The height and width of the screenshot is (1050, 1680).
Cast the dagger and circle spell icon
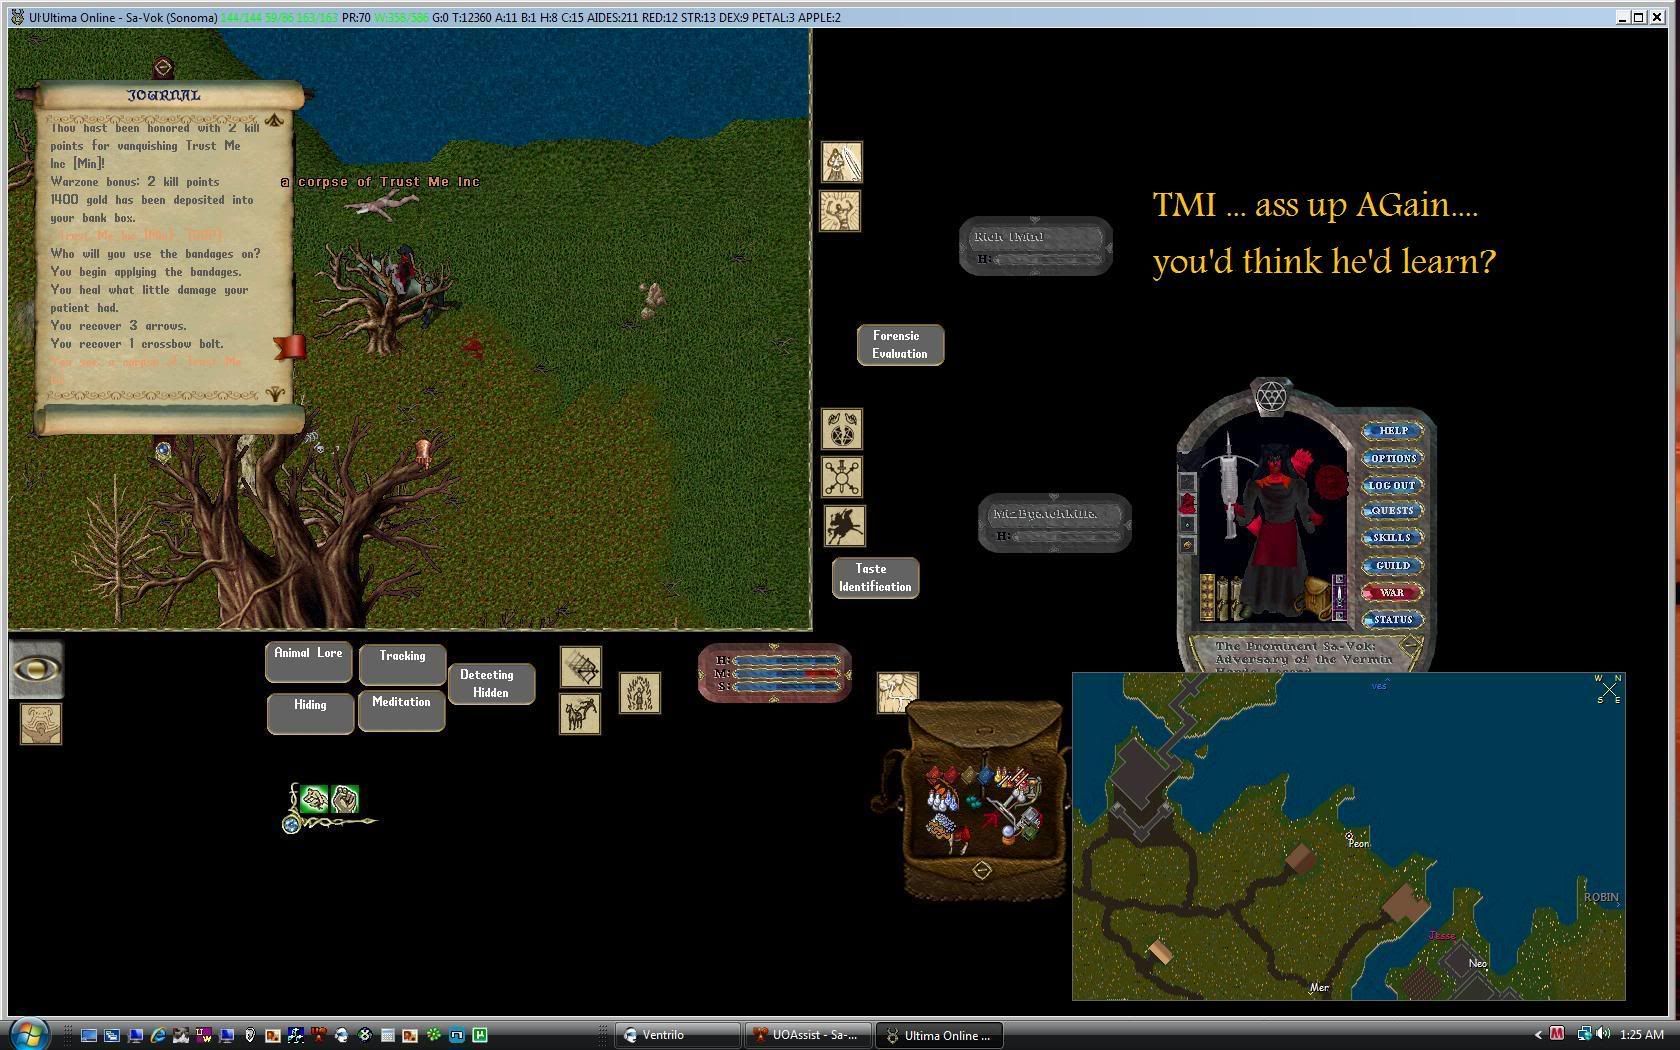[x=842, y=477]
